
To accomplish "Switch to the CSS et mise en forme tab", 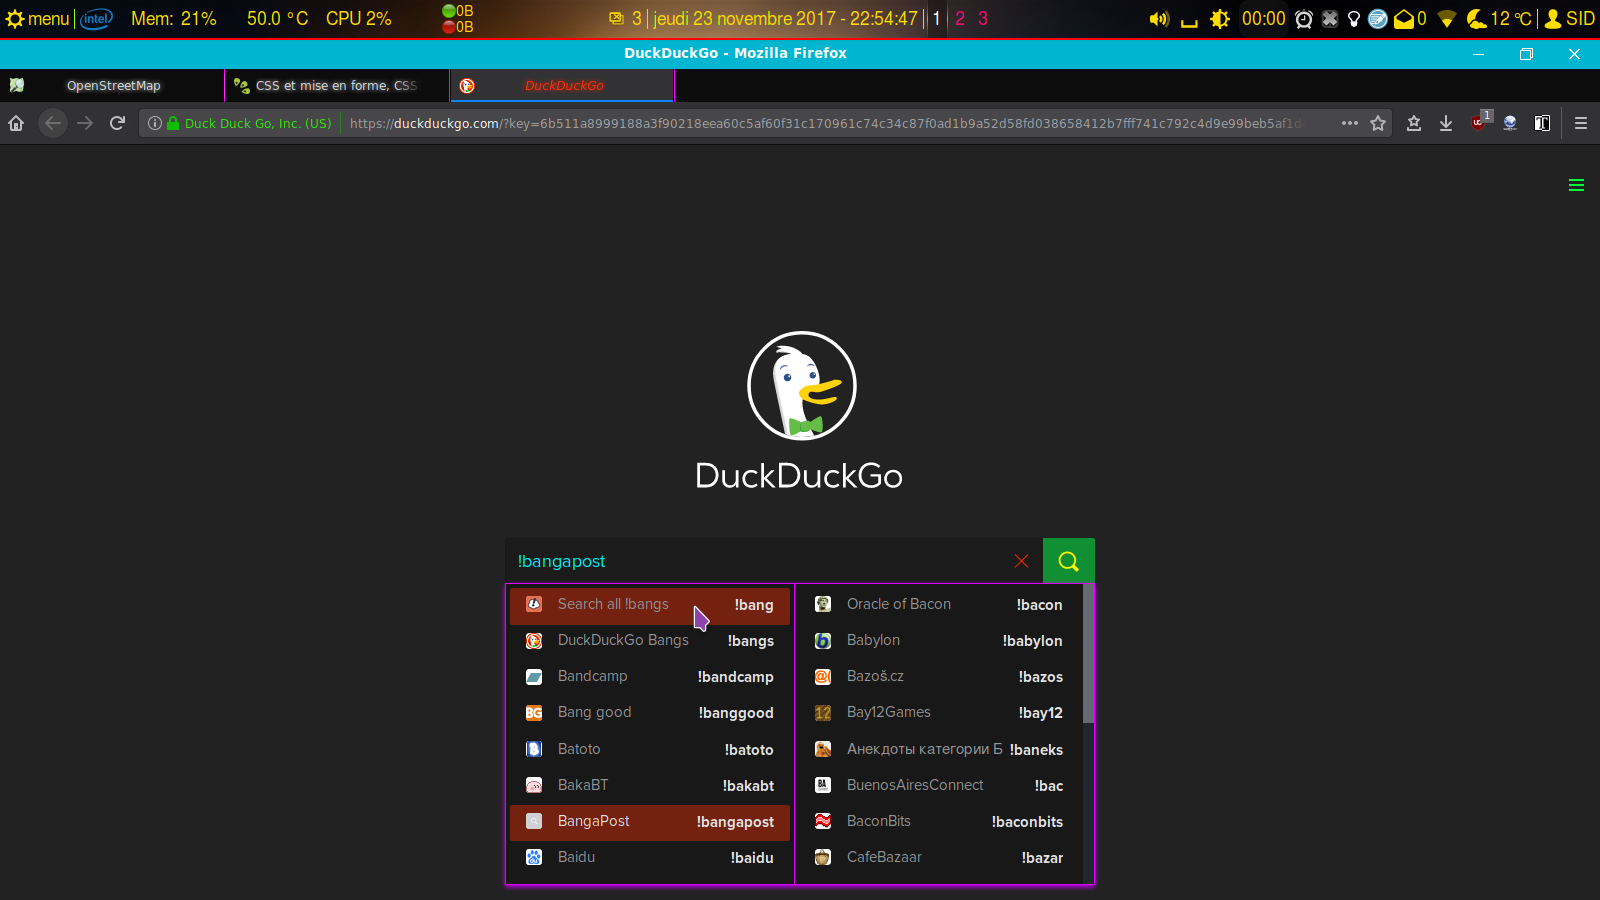I will pyautogui.click(x=337, y=85).
